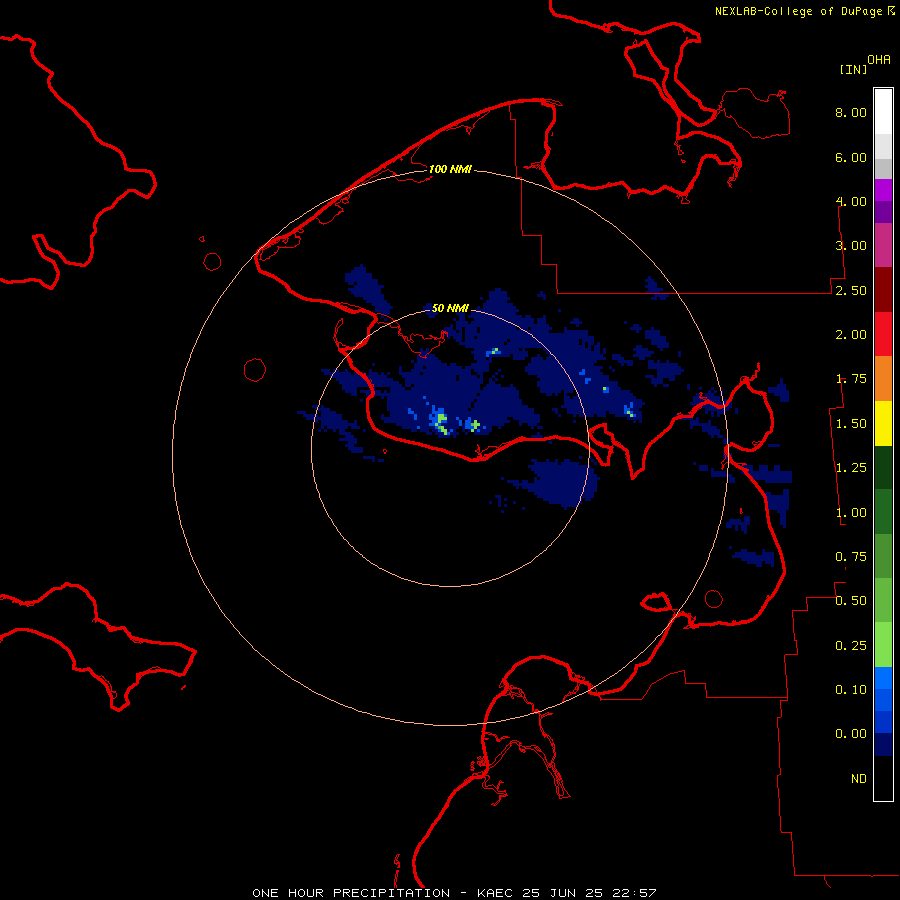The image size is (900, 900).
Task: Select the 2.50 legend value
Action: pos(851,290)
